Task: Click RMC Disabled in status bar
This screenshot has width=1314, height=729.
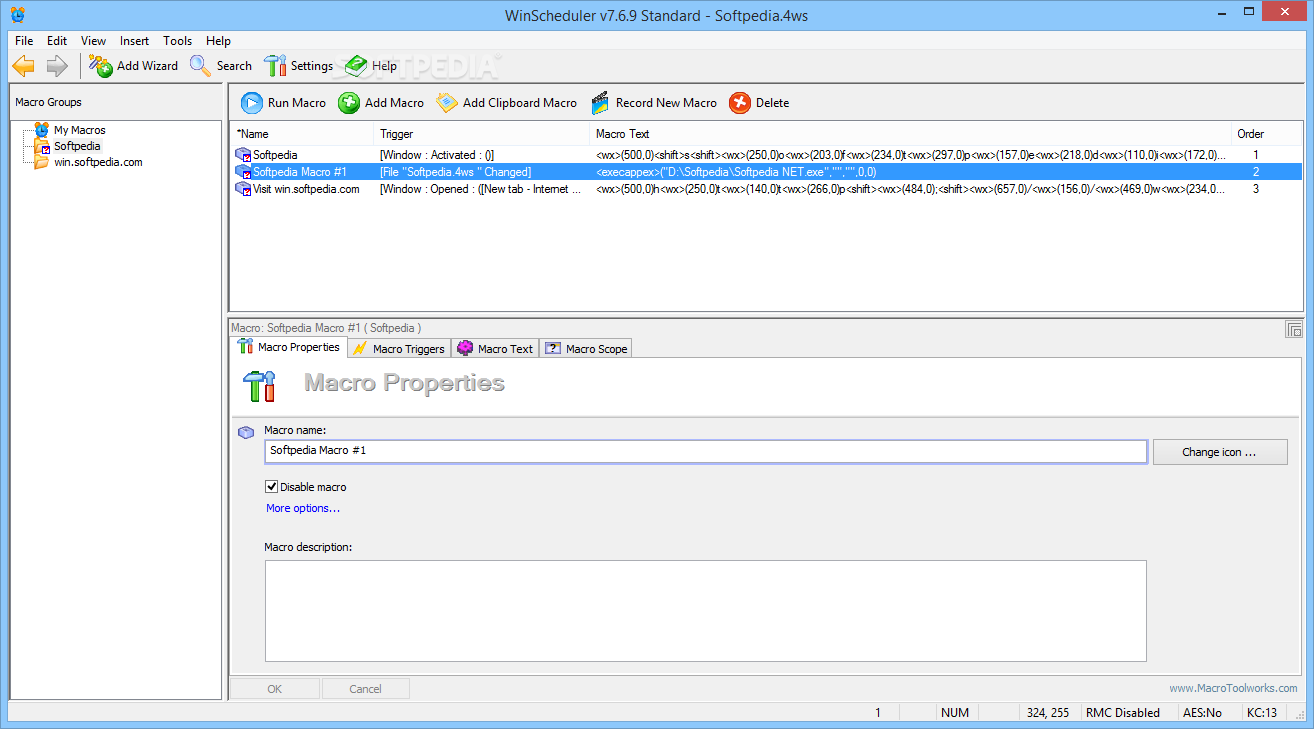Action: point(1123,713)
